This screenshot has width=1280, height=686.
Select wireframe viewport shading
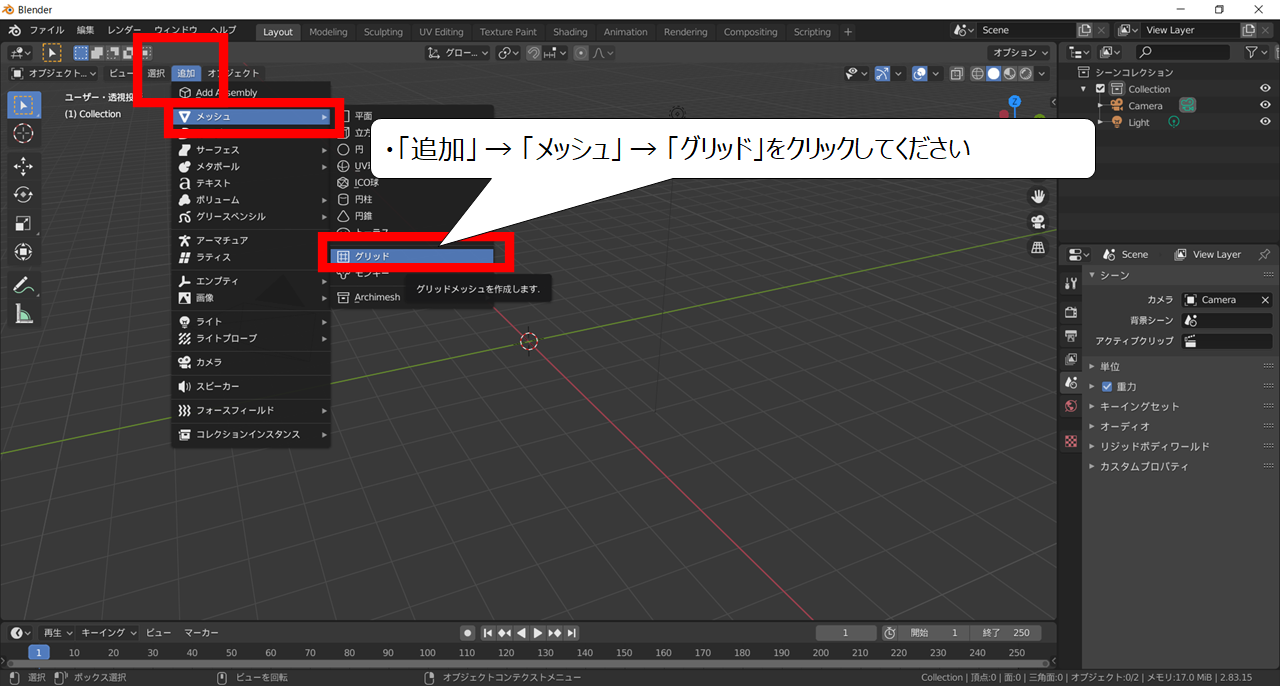pyautogui.click(x=978, y=73)
